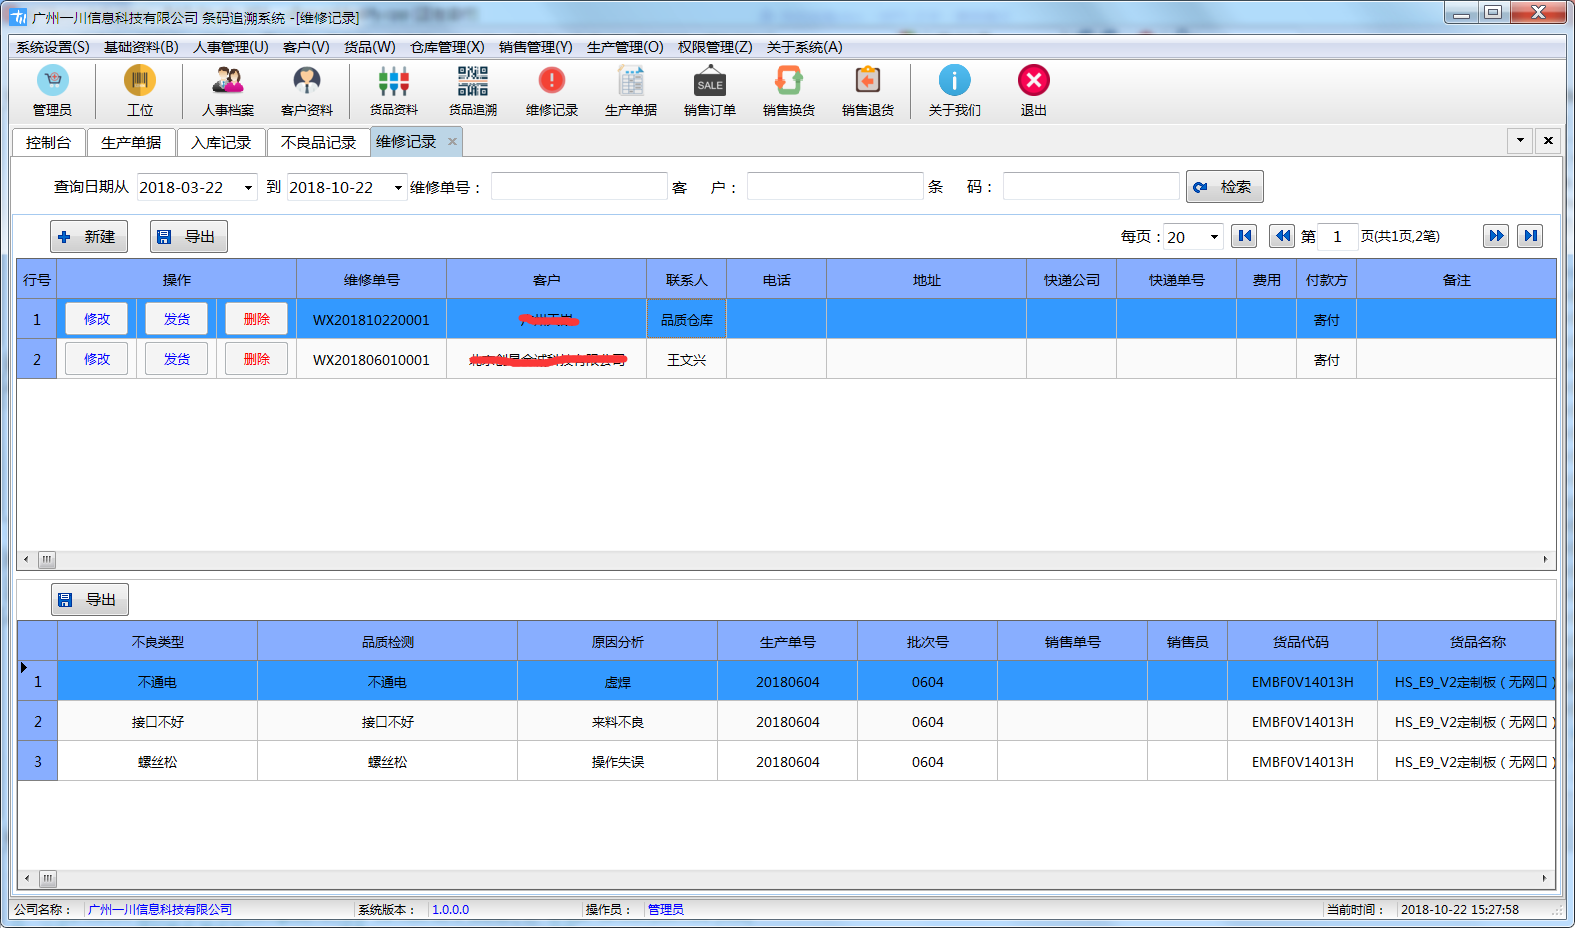Open the tab list dropdown arrow
This screenshot has width=1575, height=928.
1520,141
